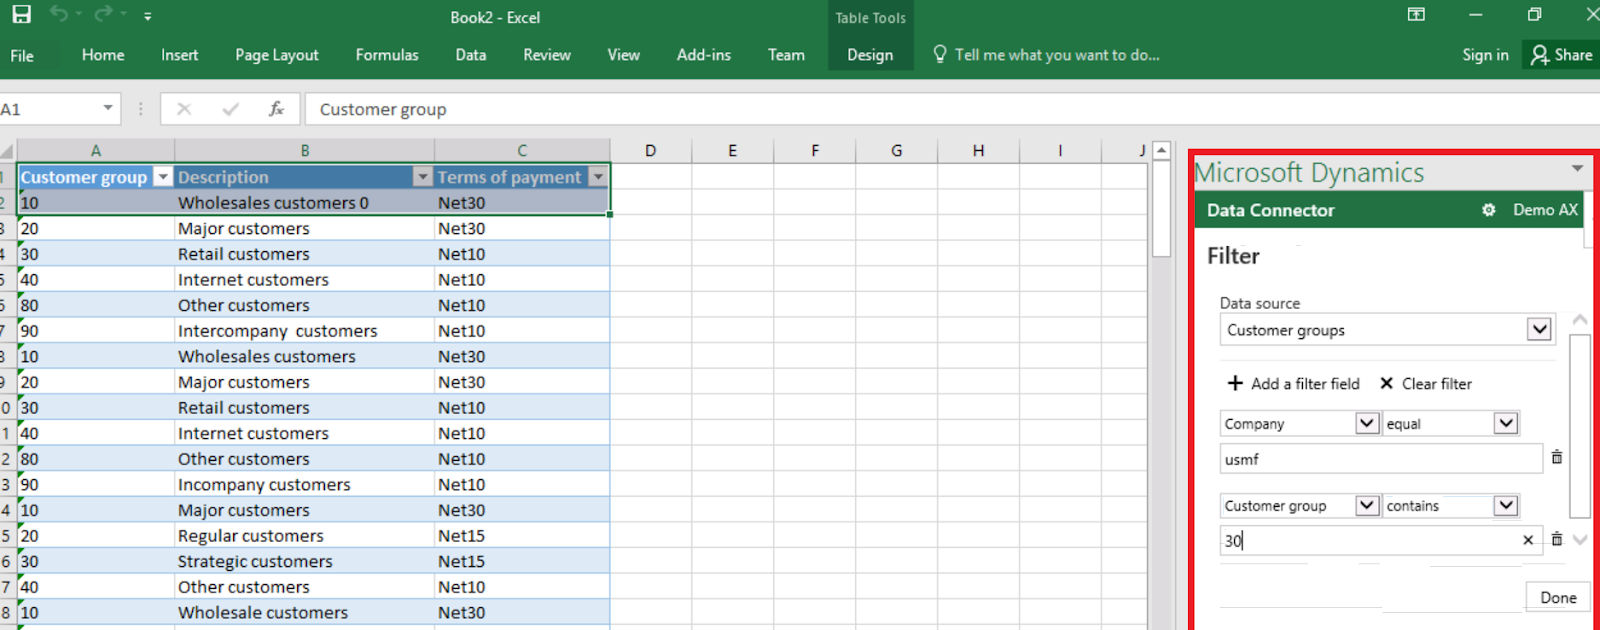This screenshot has width=1600, height=630.
Task: Delete Company filter with trash icon
Action: pos(1557,458)
